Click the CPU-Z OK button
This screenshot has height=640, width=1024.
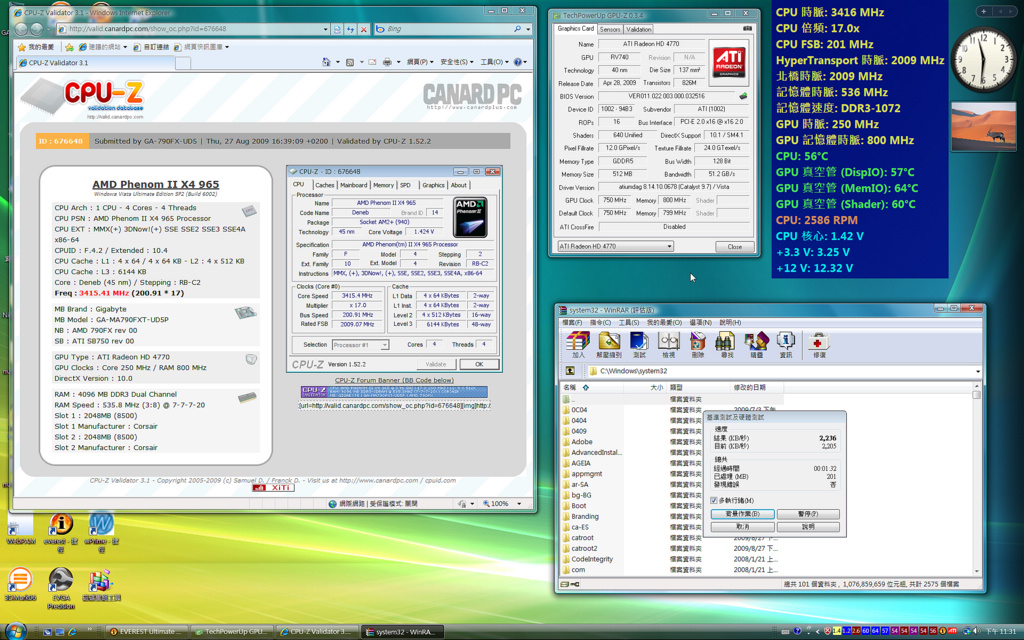(479, 364)
